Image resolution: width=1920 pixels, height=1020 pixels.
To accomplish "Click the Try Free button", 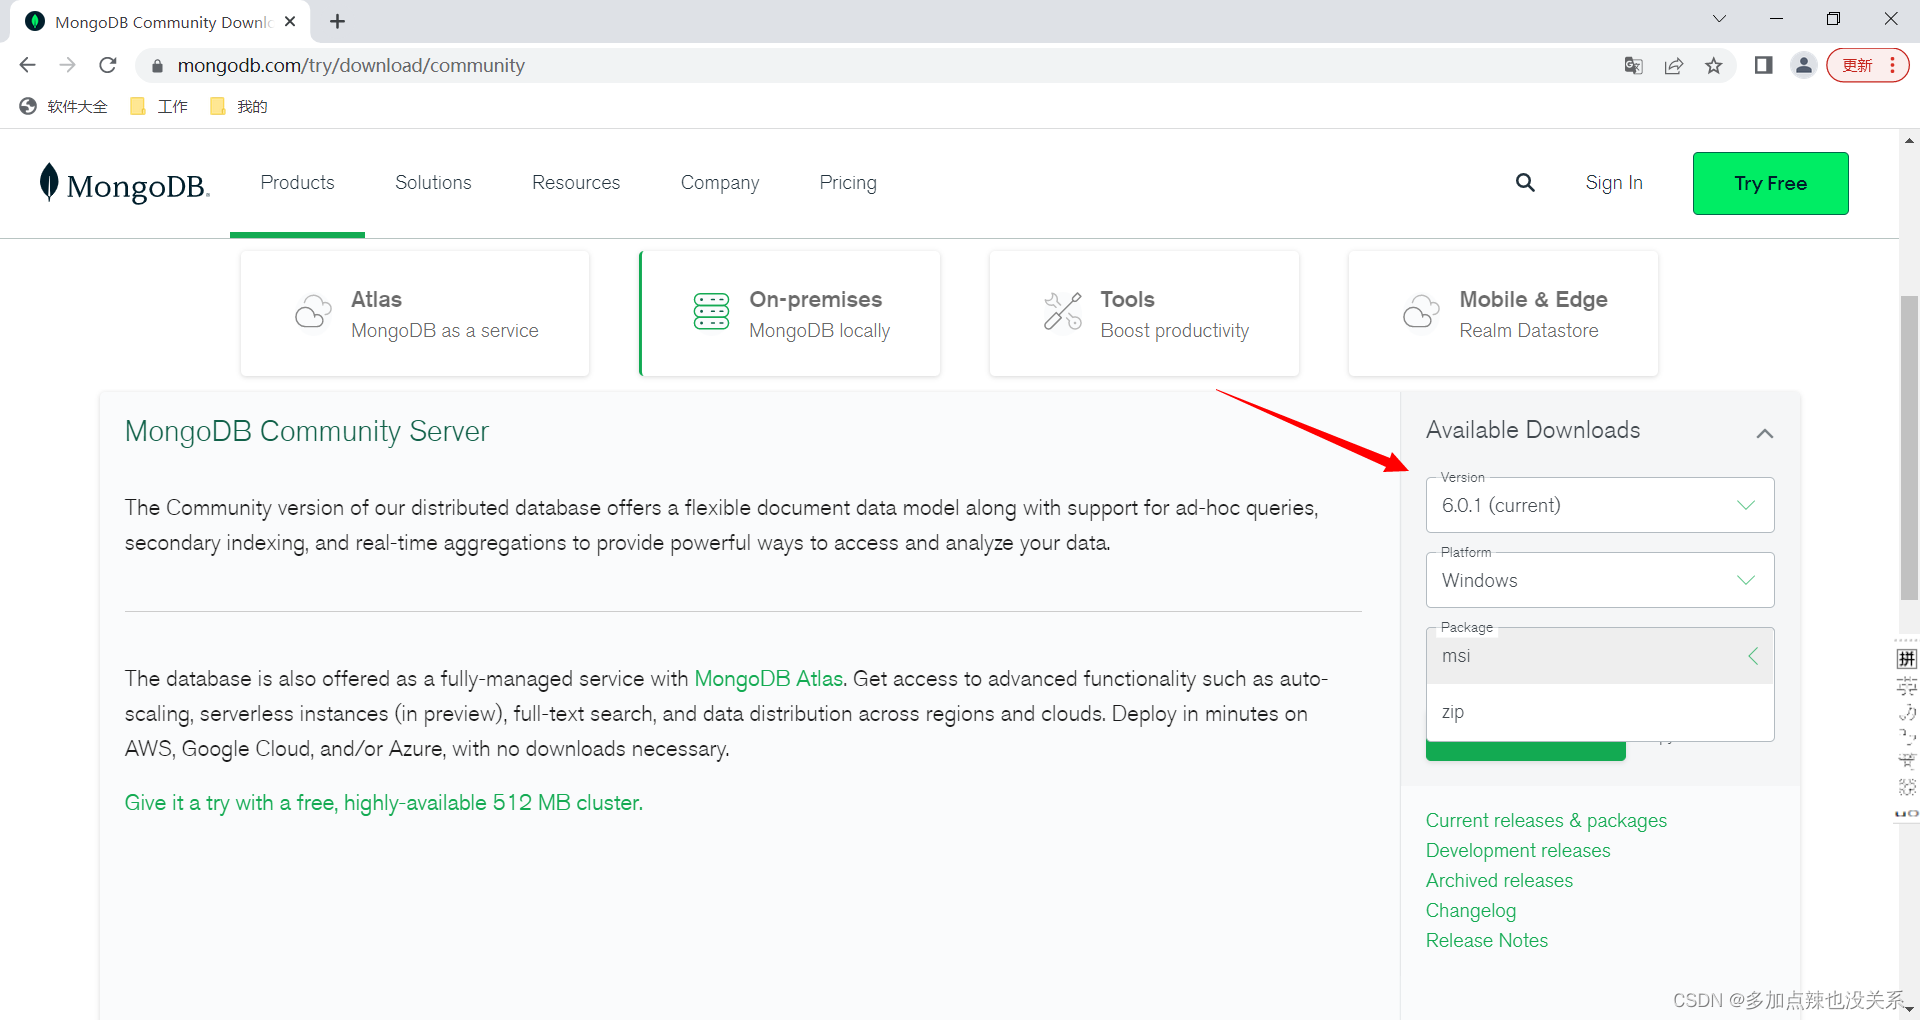I will click(x=1770, y=184).
